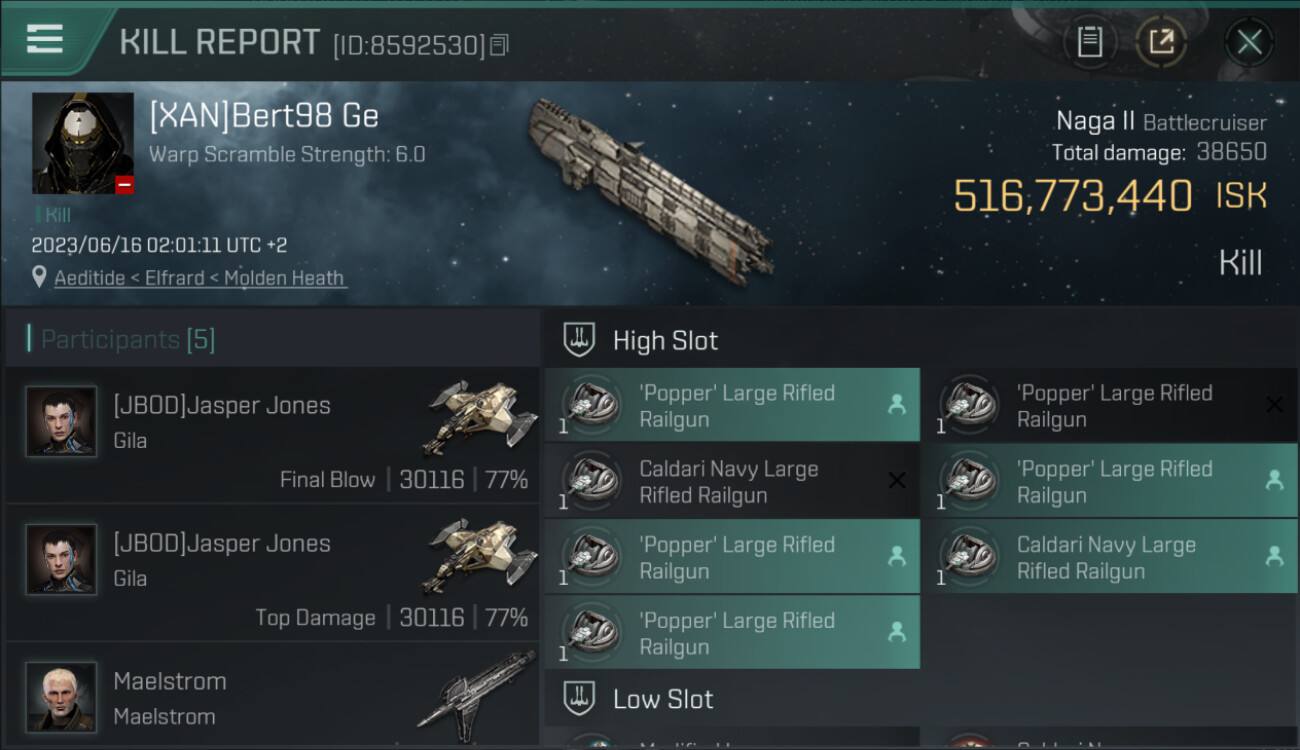Click the location pin icon
The image size is (1300, 750).
tap(39, 278)
